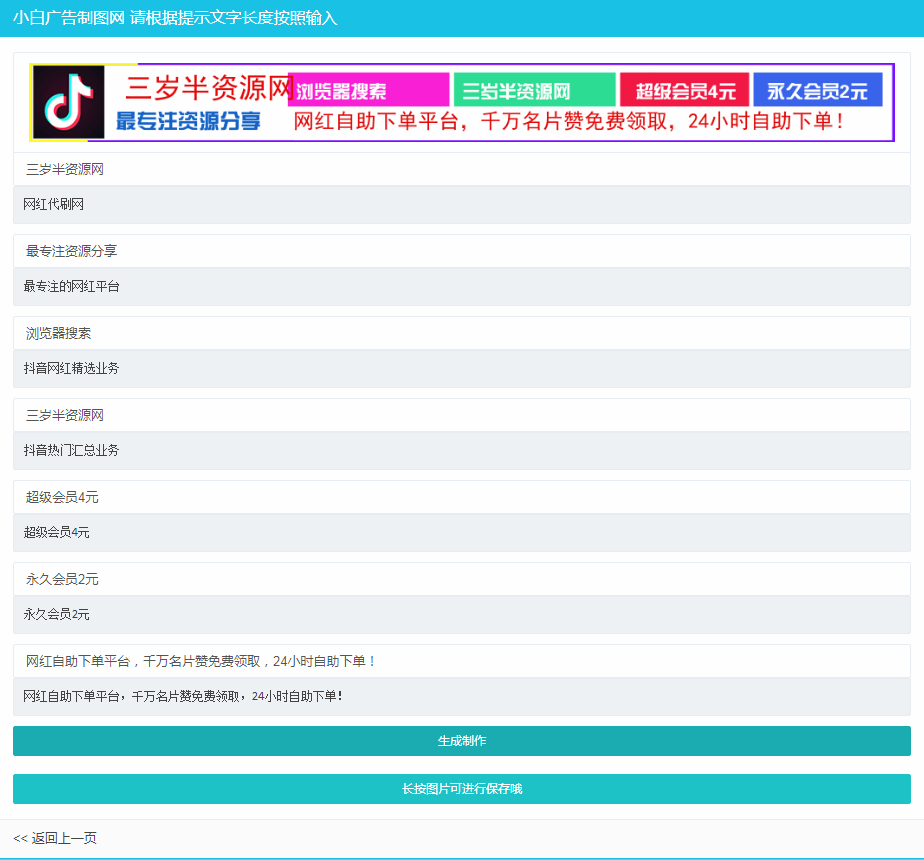Click the pink 浏览器搜索 banner tag
The width and height of the screenshot is (924, 860).
pos(368,91)
